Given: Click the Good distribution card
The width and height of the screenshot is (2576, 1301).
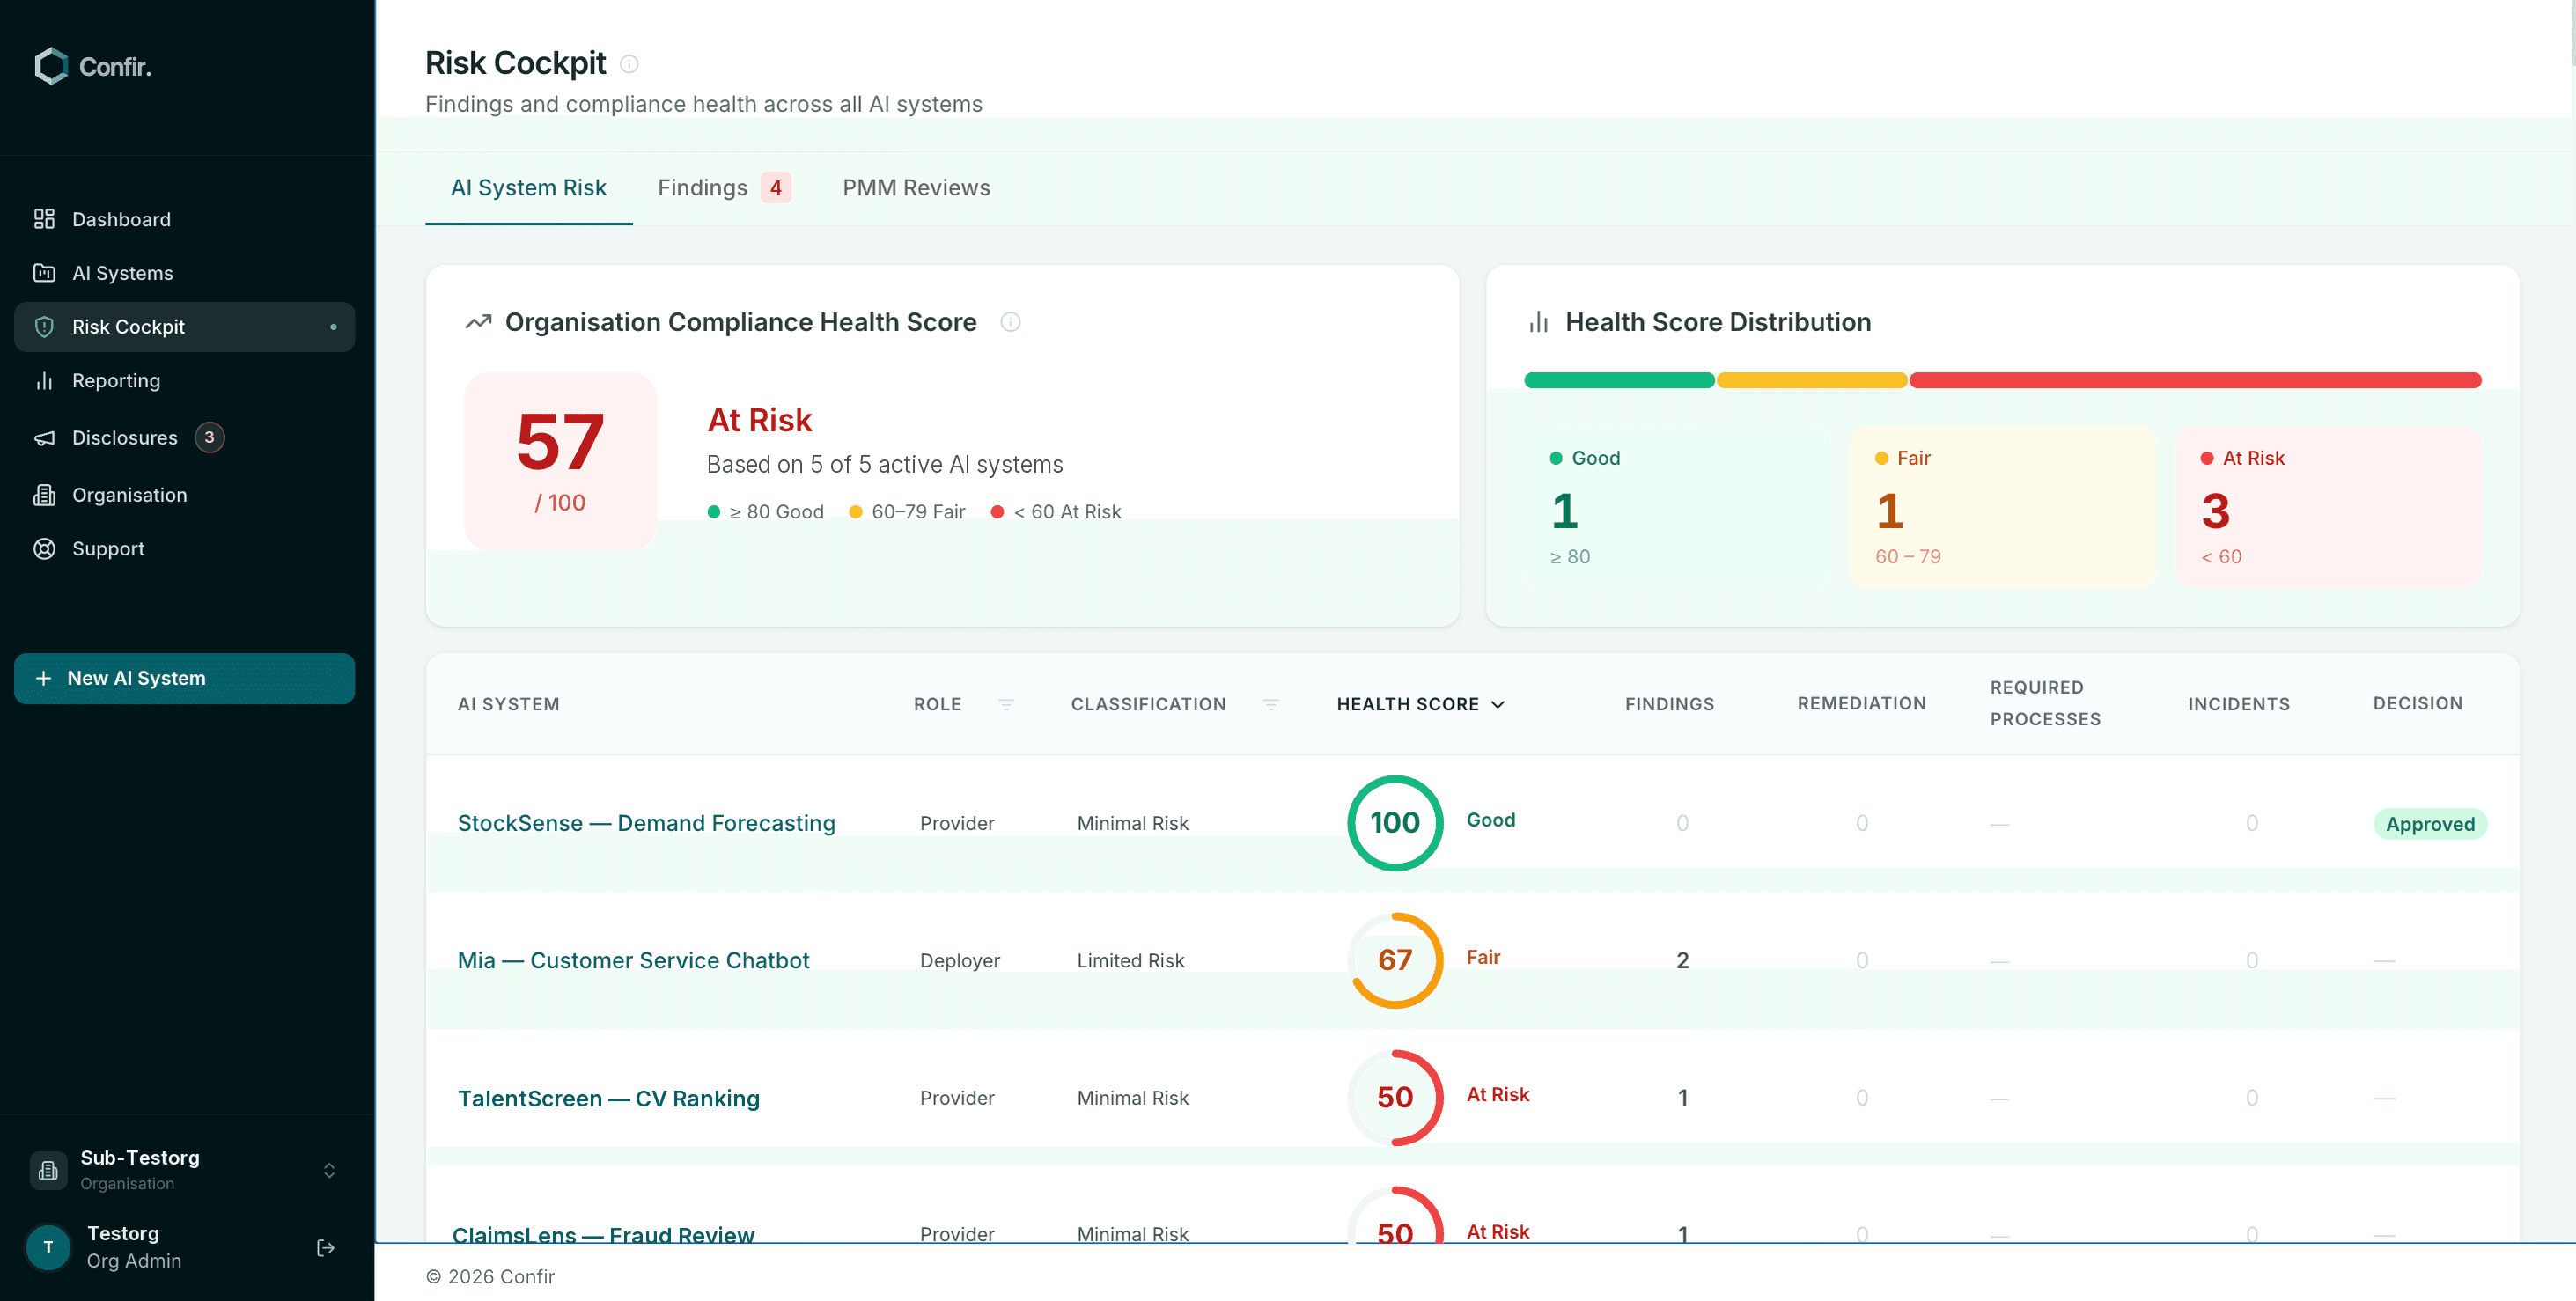Looking at the screenshot, I should (1678, 507).
